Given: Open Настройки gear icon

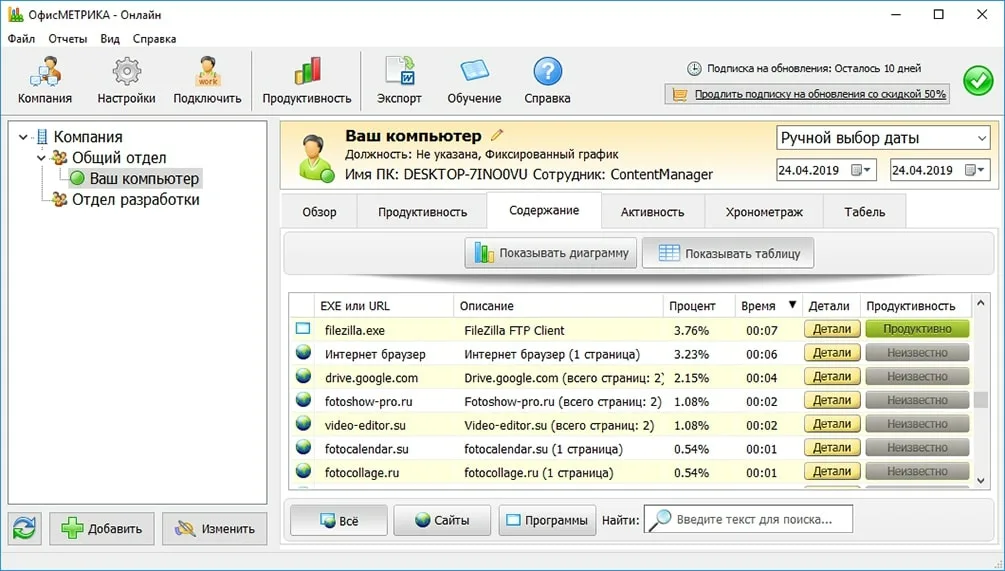Looking at the screenshot, I should click(x=126, y=73).
